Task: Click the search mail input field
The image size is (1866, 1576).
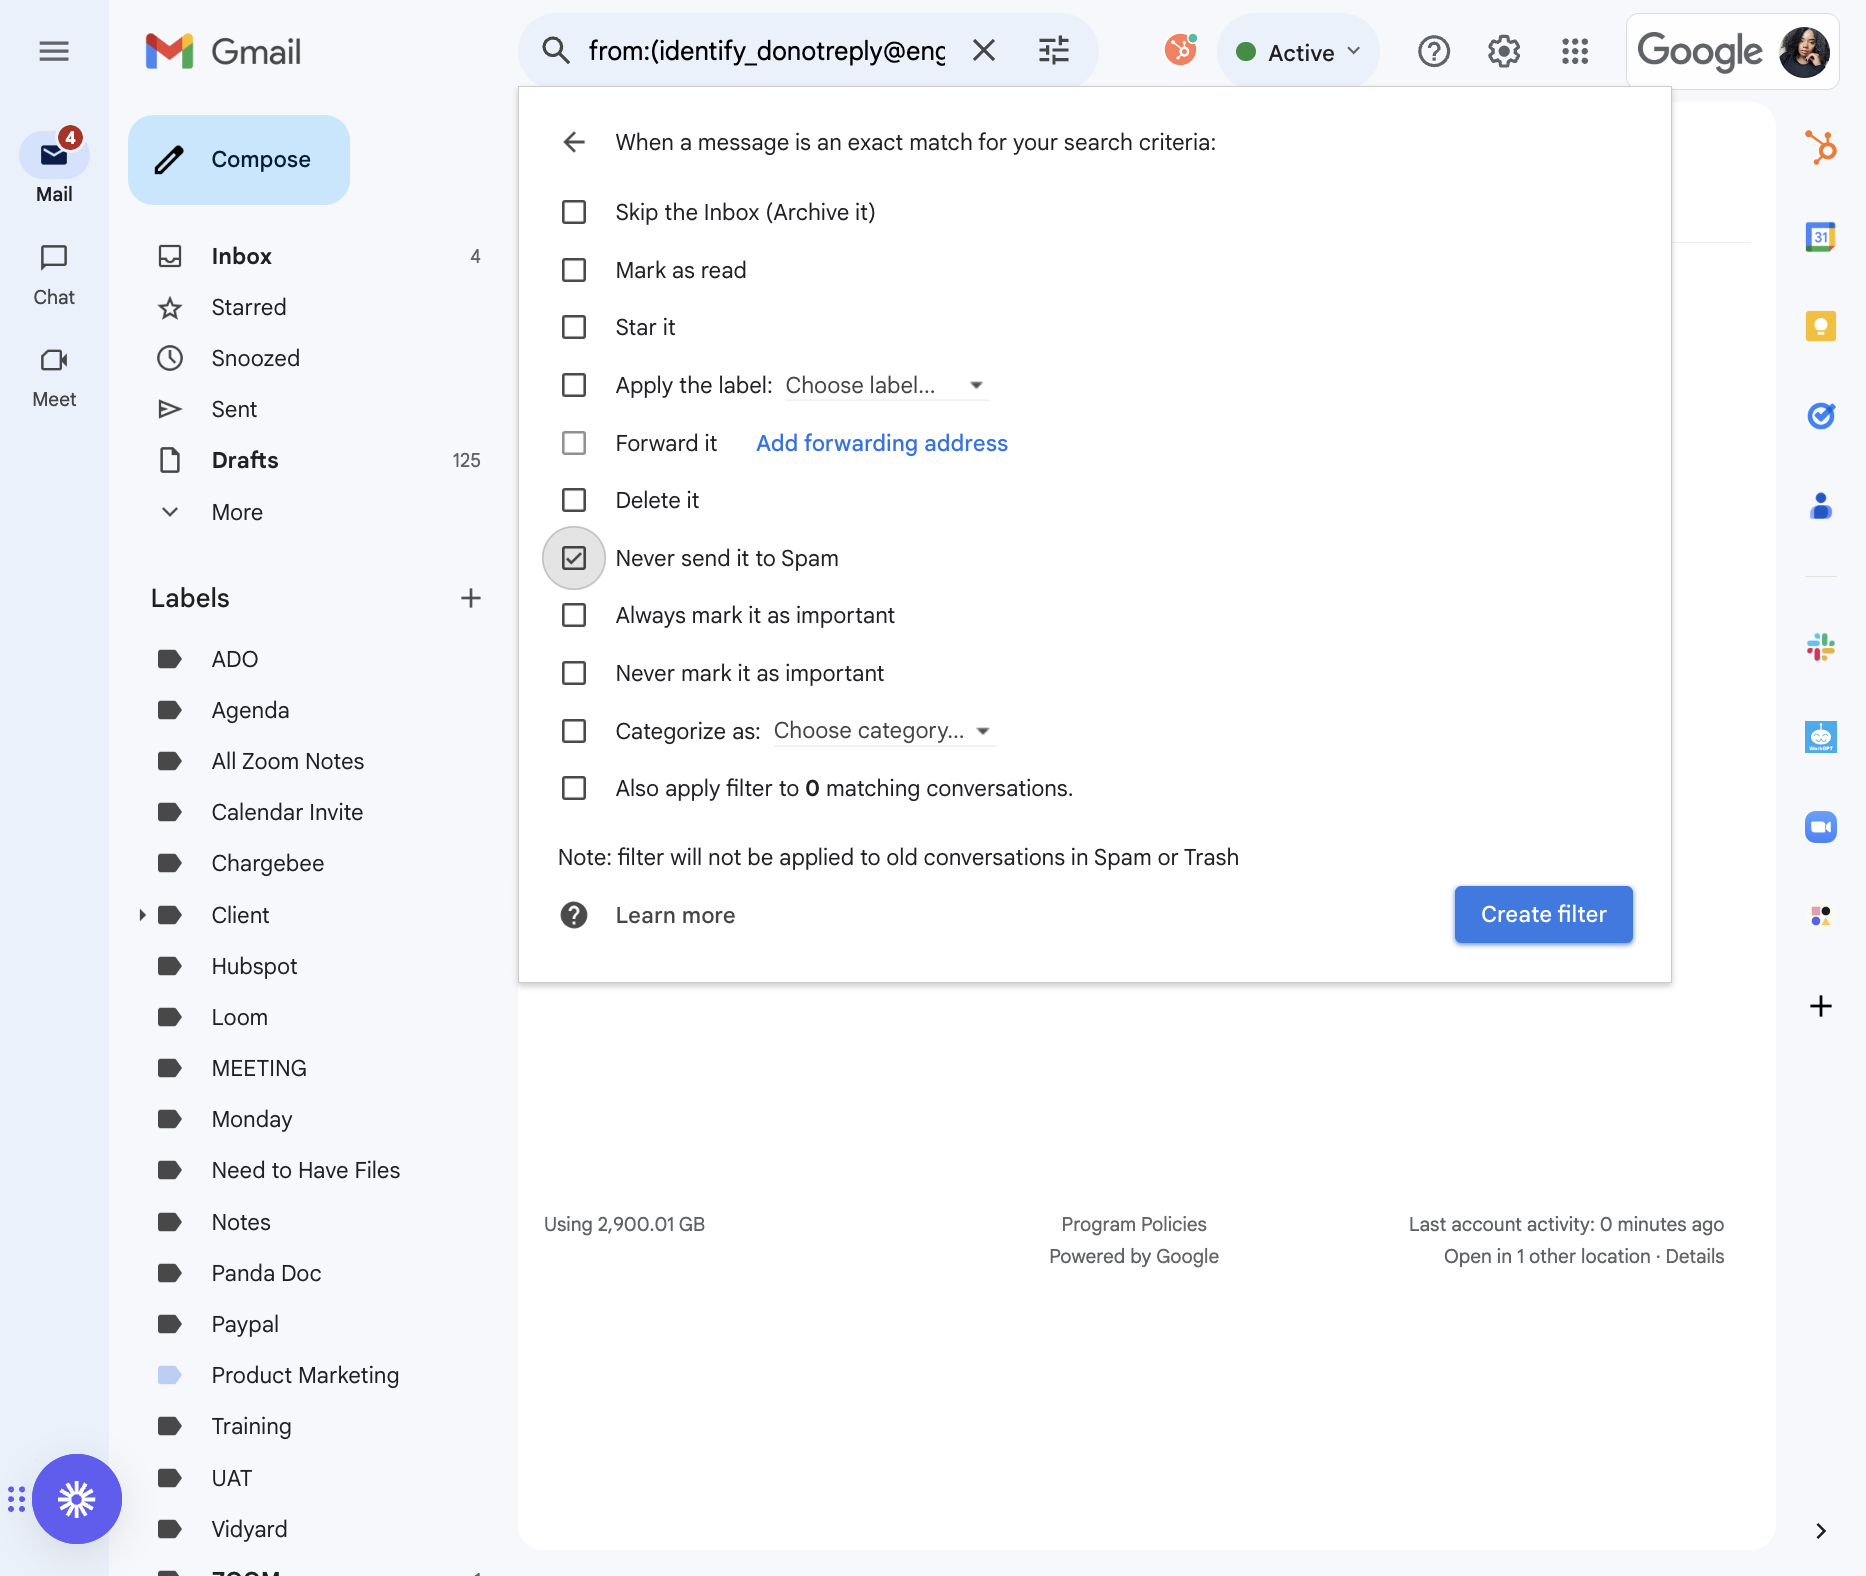Action: pyautogui.click(x=766, y=51)
